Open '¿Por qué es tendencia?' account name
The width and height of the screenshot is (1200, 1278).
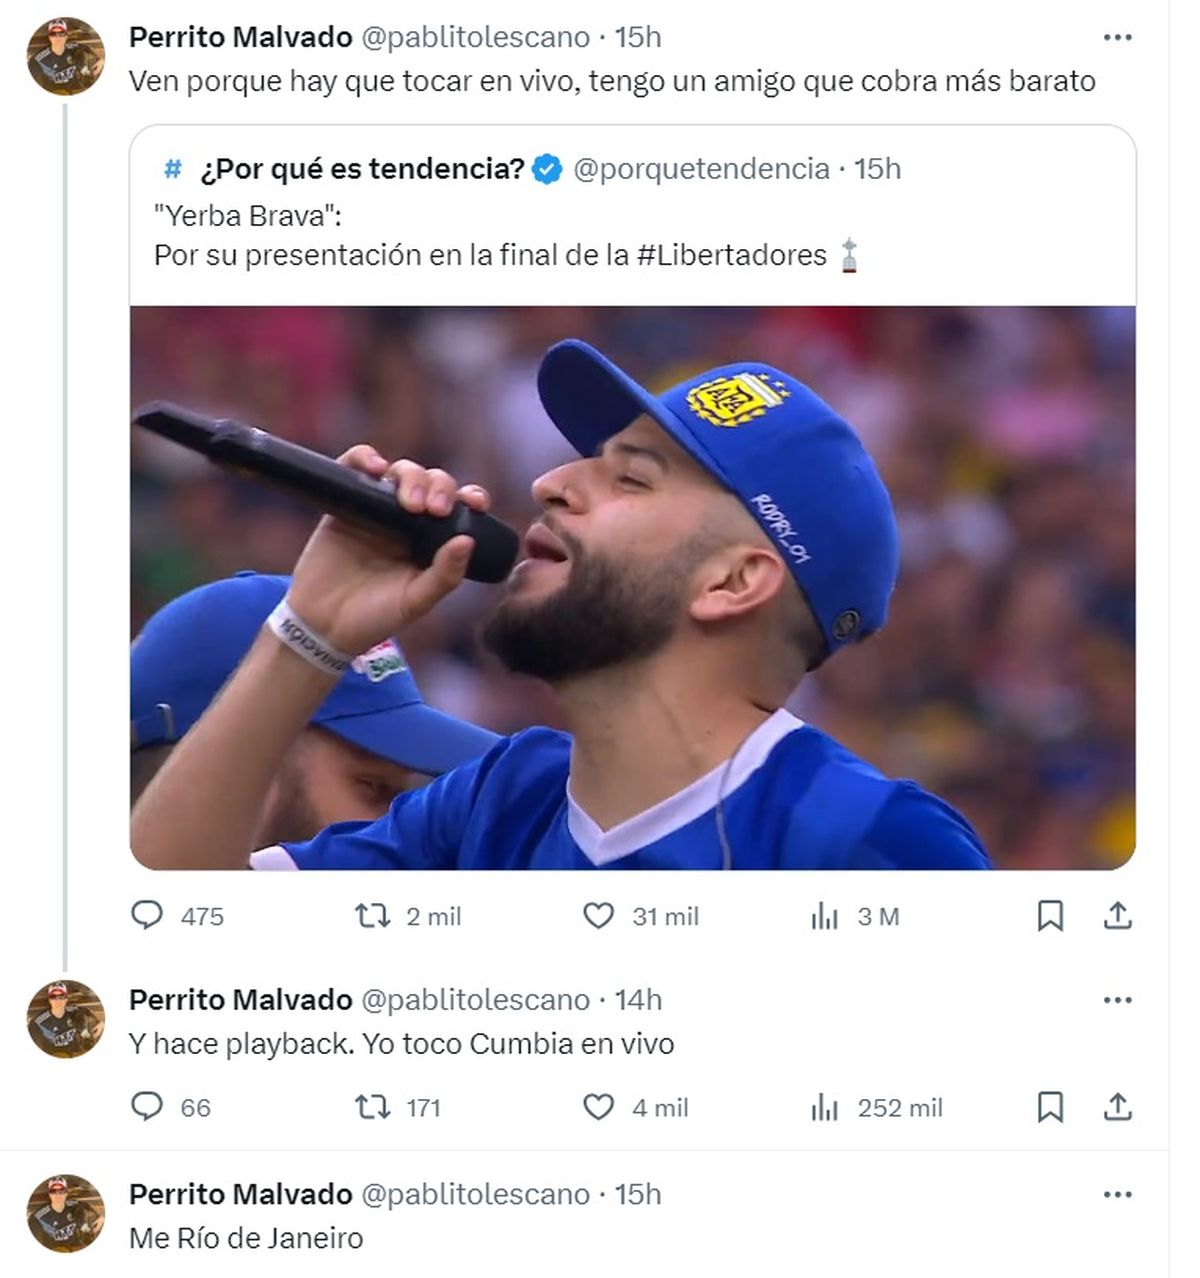click(x=362, y=169)
